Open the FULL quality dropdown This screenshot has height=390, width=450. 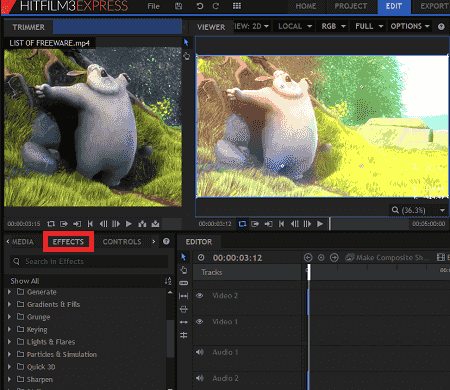point(369,26)
